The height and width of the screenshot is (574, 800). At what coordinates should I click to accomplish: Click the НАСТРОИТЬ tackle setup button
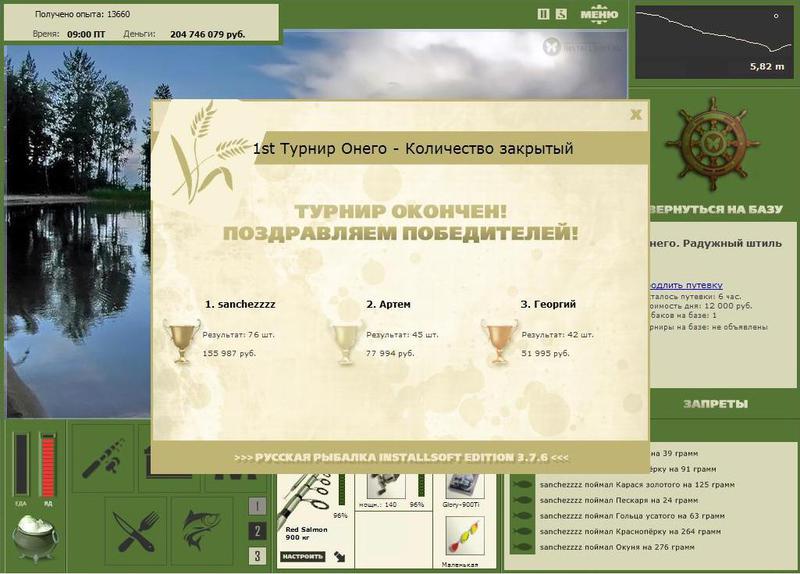(303, 556)
